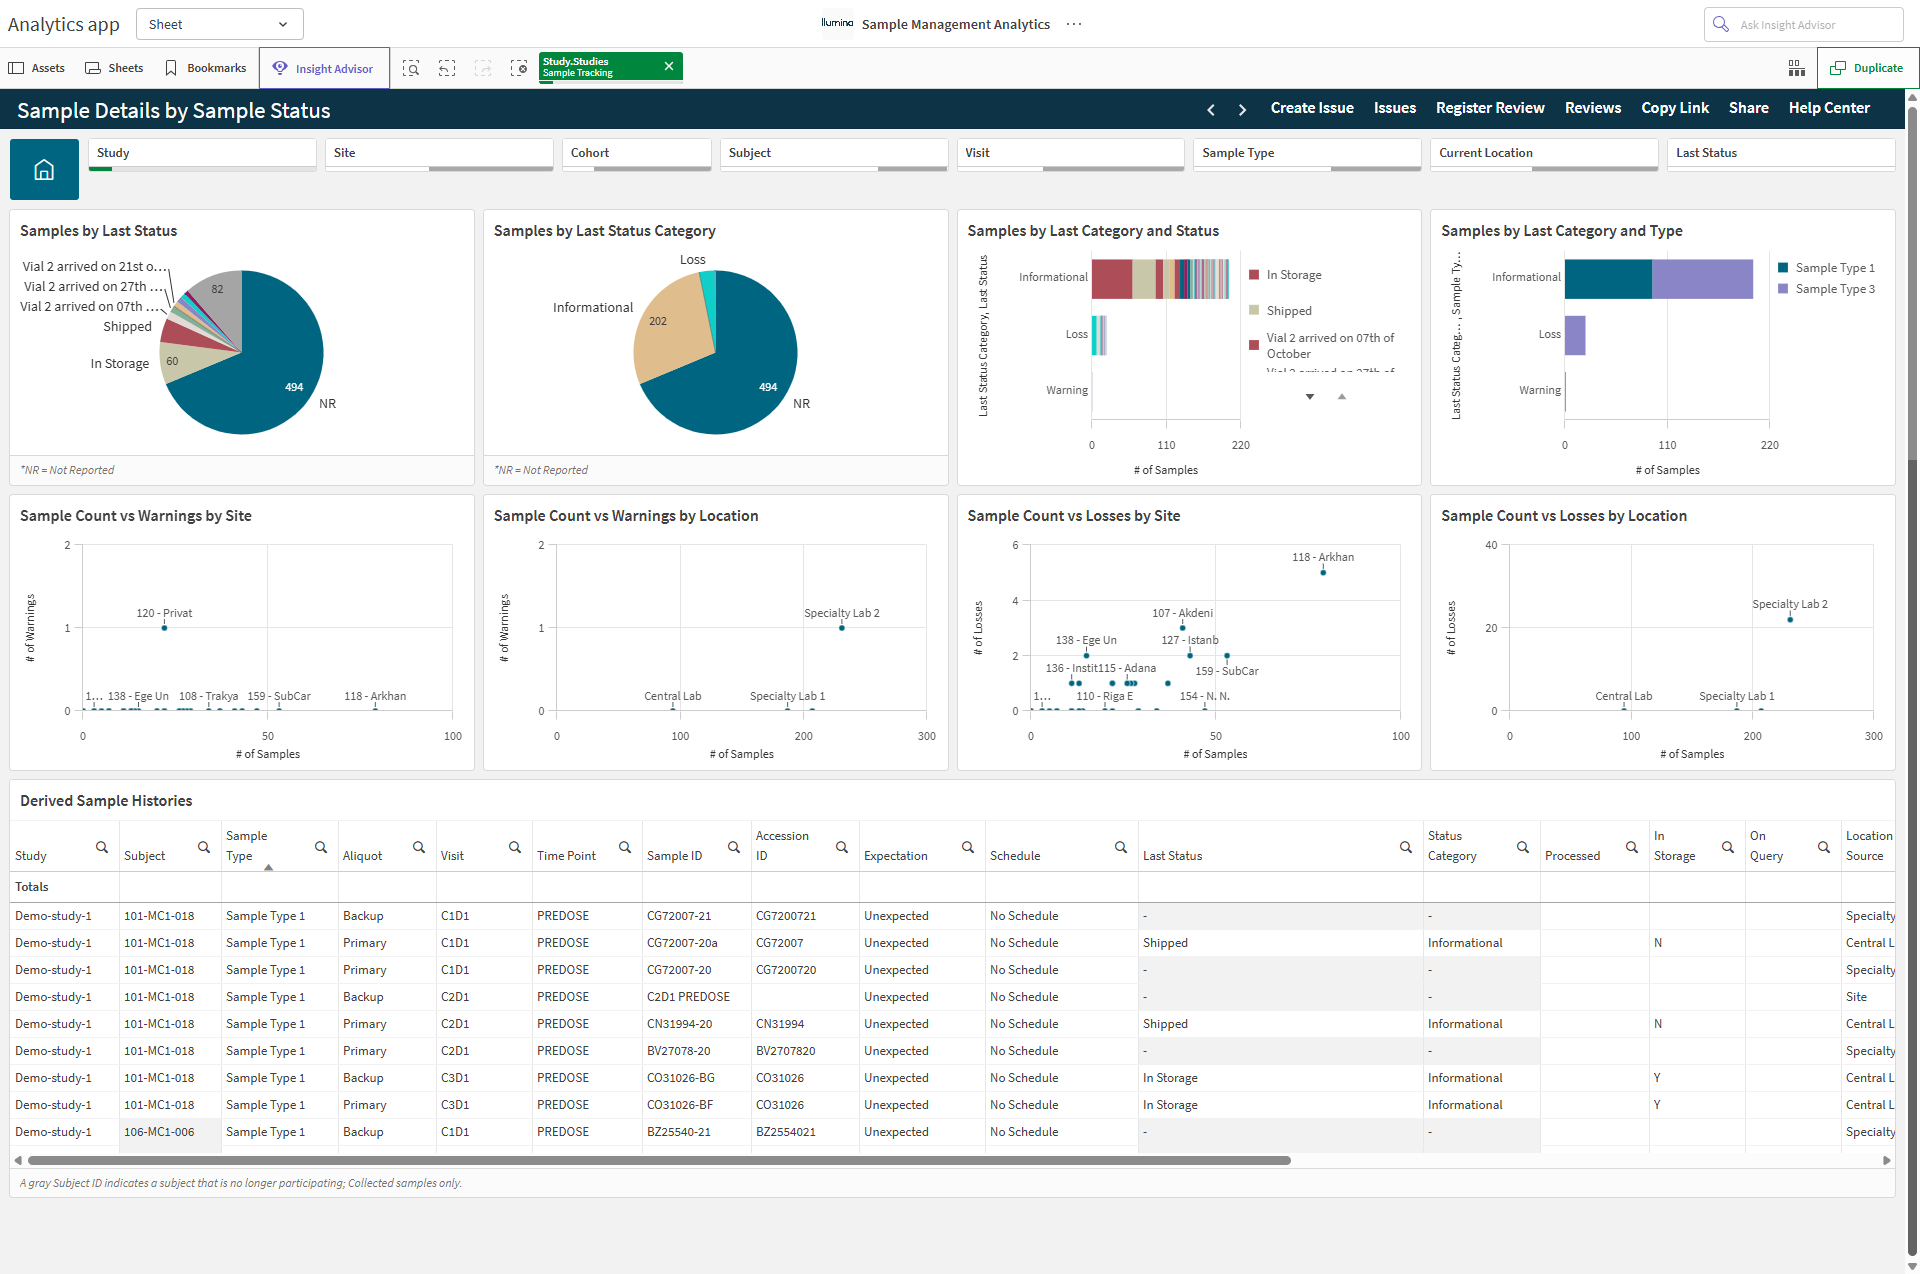
Task: Go to next sheet arrow
Action: pos(1242,109)
